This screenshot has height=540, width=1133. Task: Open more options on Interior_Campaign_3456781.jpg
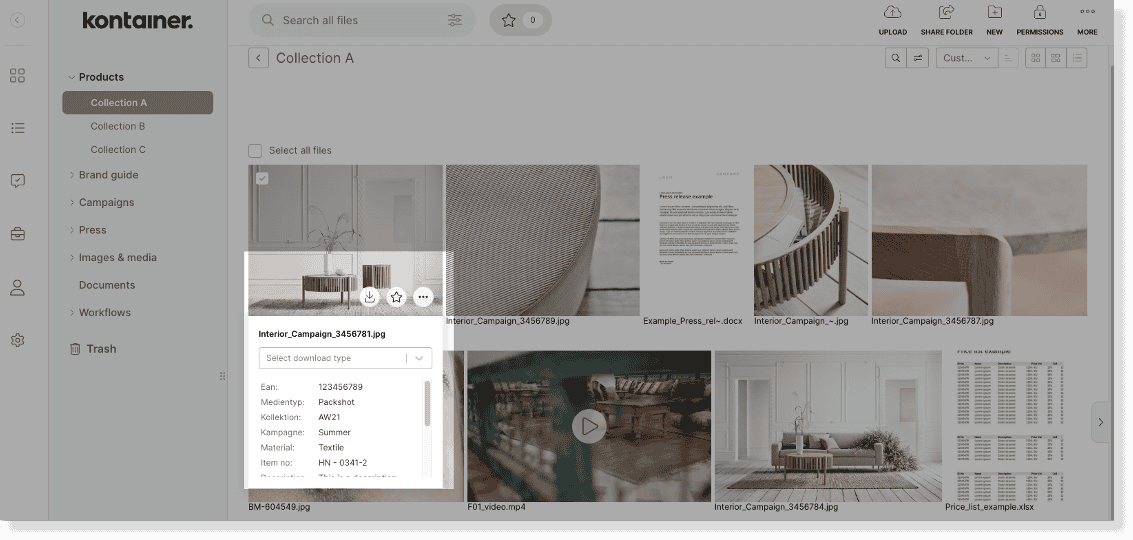(423, 296)
